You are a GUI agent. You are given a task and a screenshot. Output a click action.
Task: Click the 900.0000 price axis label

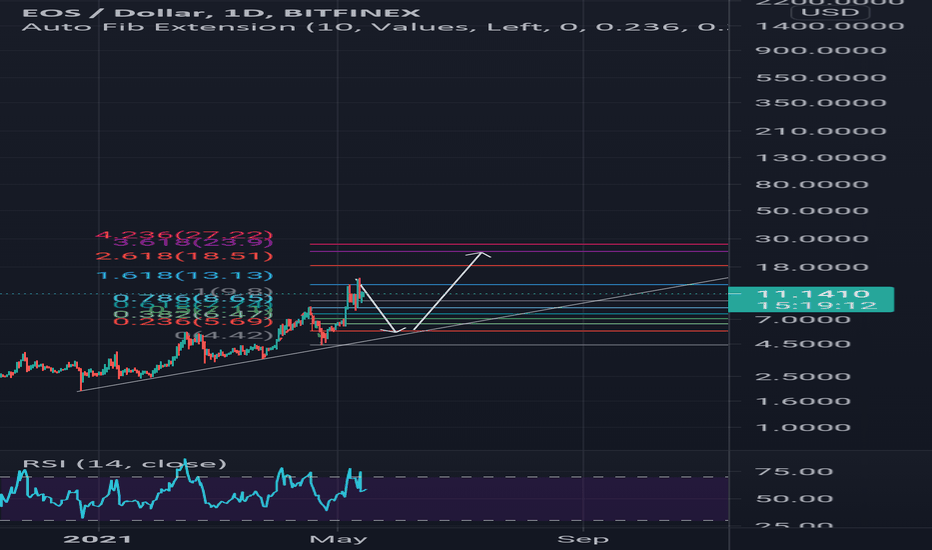[x=821, y=51]
